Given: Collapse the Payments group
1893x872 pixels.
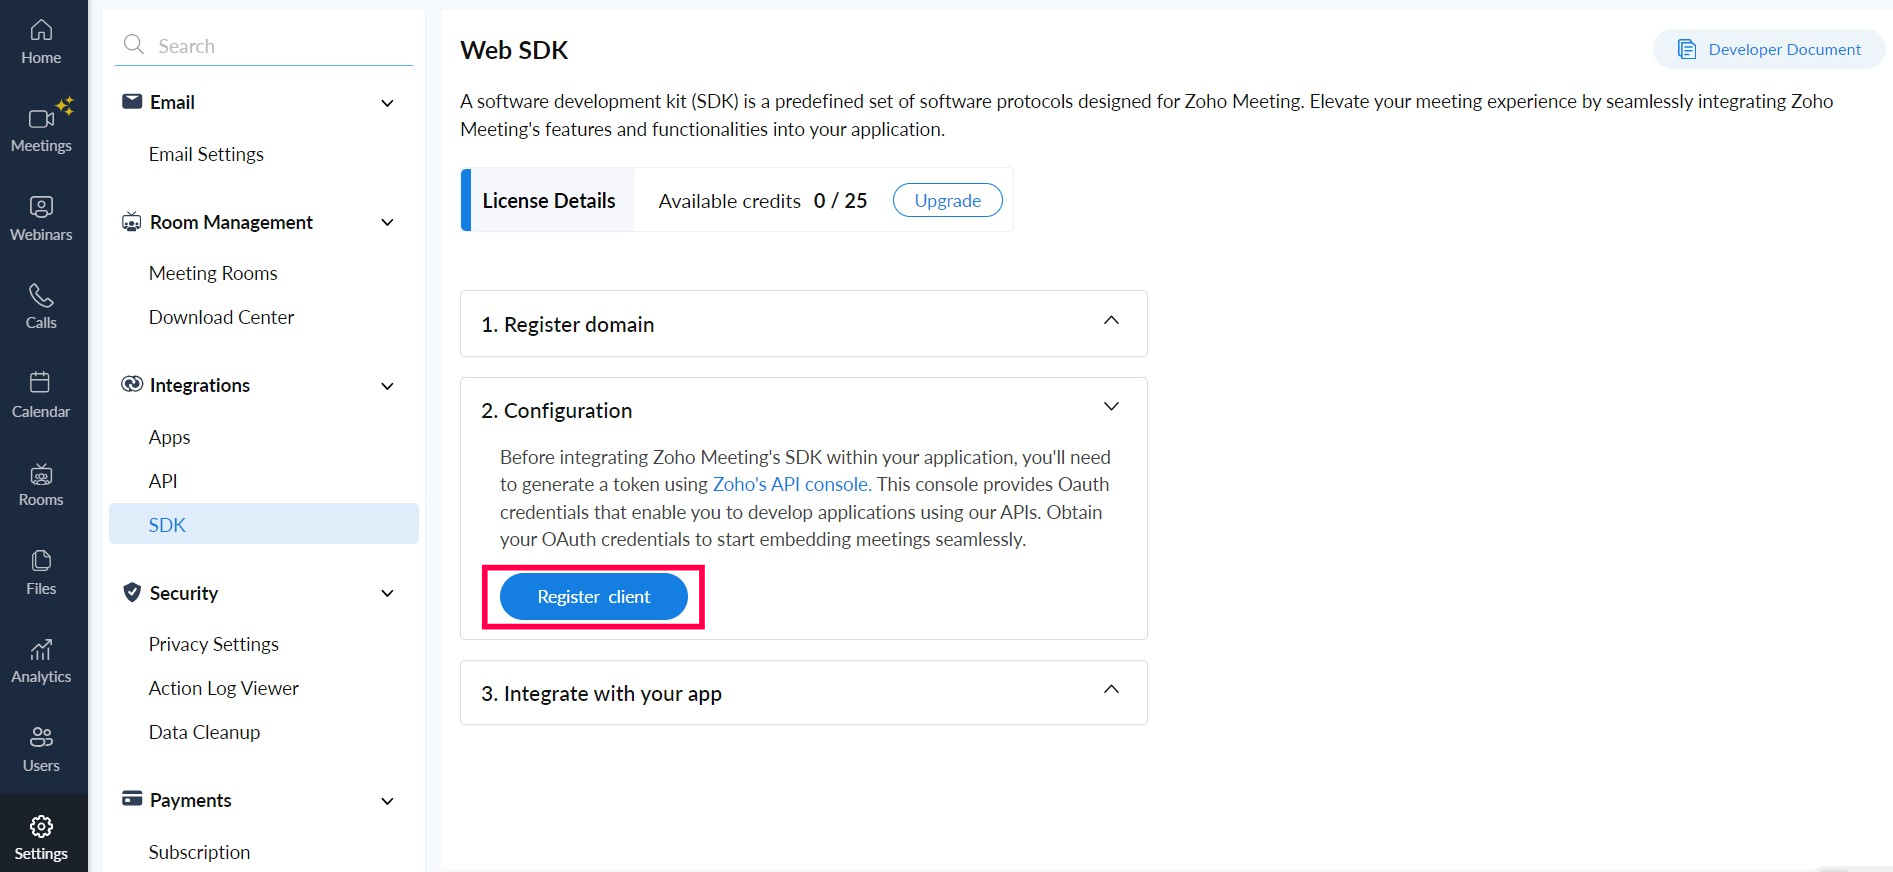Looking at the screenshot, I should click(388, 801).
